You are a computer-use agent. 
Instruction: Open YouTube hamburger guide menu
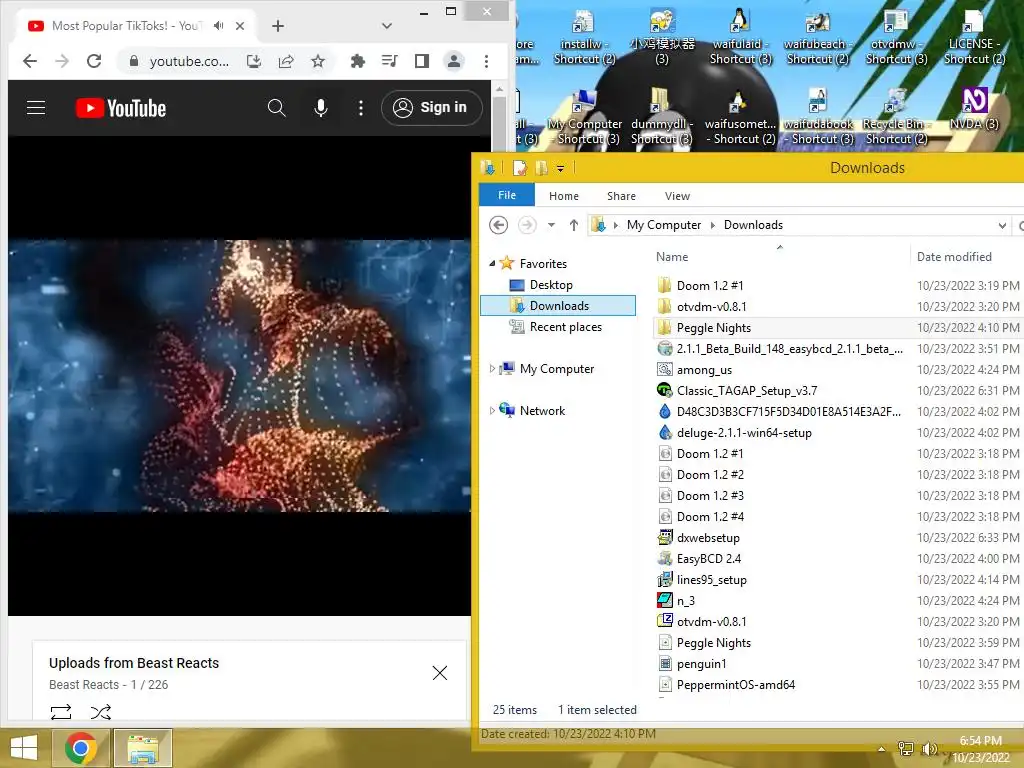pyautogui.click(x=36, y=108)
